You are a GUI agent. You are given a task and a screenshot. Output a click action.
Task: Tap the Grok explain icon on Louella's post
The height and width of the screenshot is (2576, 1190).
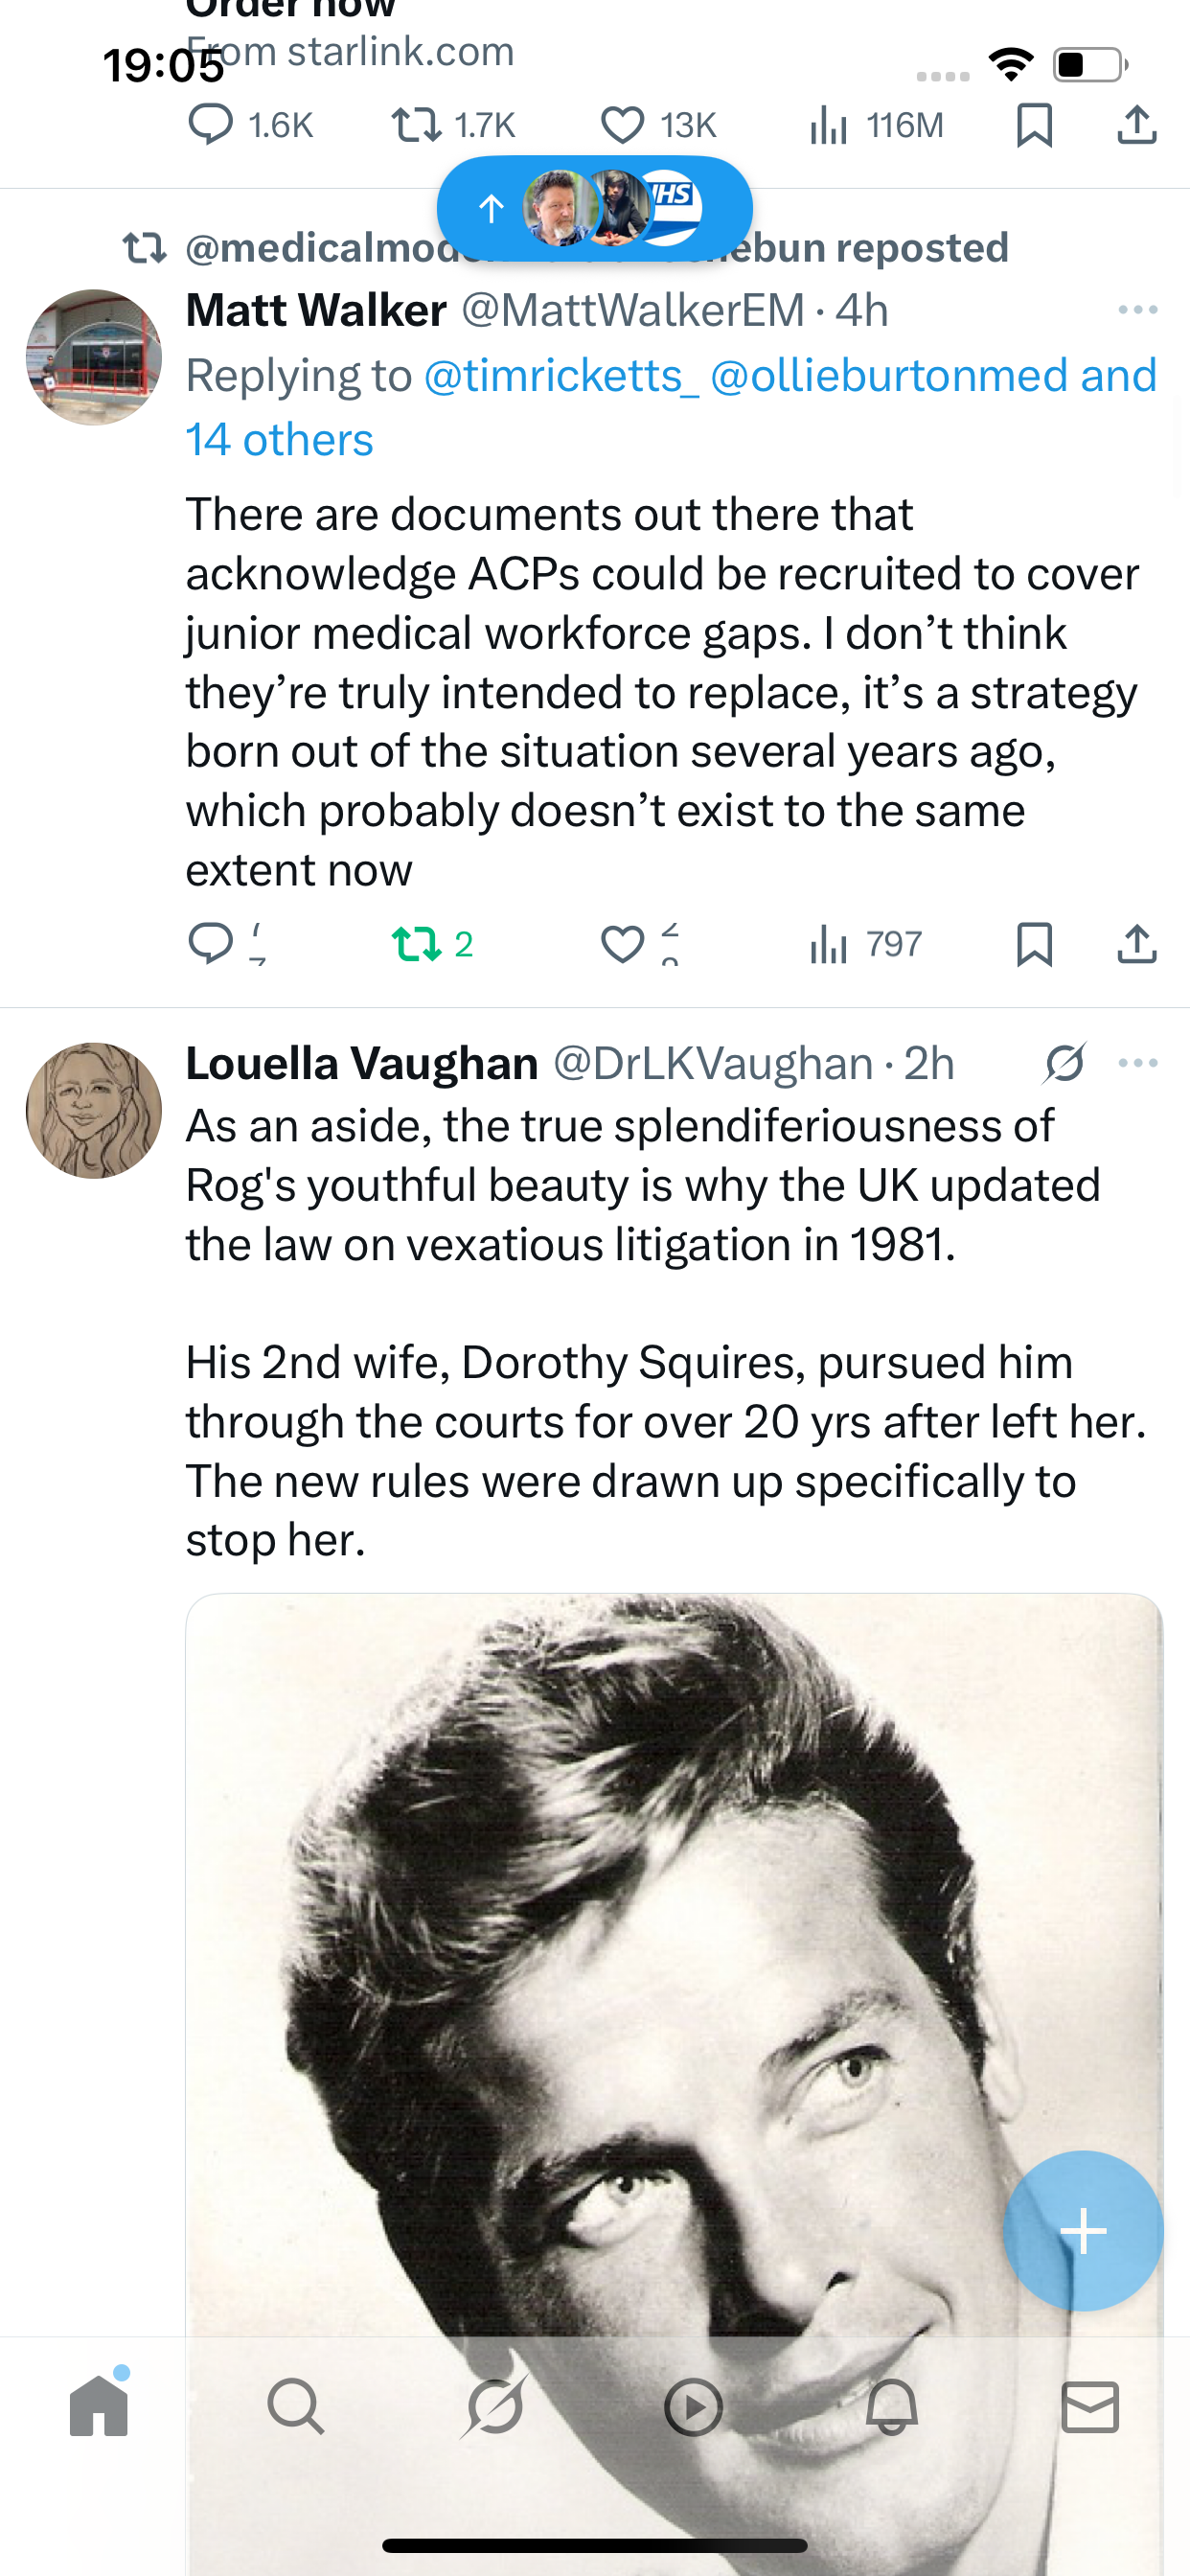pyautogui.click(x=1064, y=1062)
